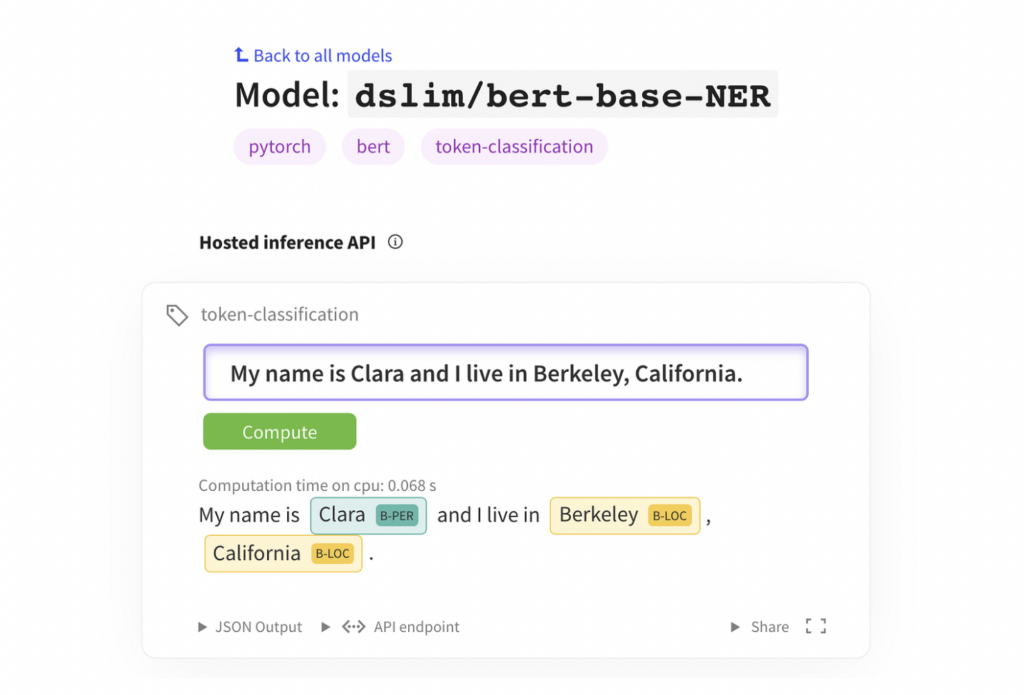Click the token-classification widget label text
The image size is (1024, 695).
[x=279, y=315]
